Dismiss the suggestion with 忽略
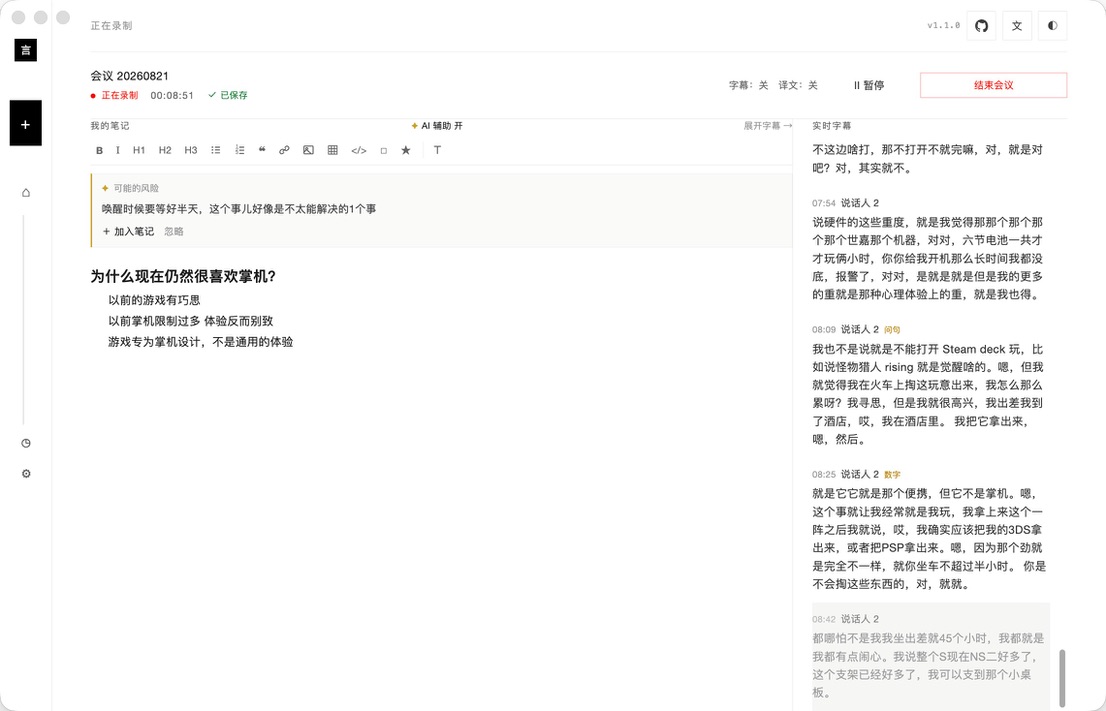This screenshot has width=1106, height=711. (x=174, y=231)
